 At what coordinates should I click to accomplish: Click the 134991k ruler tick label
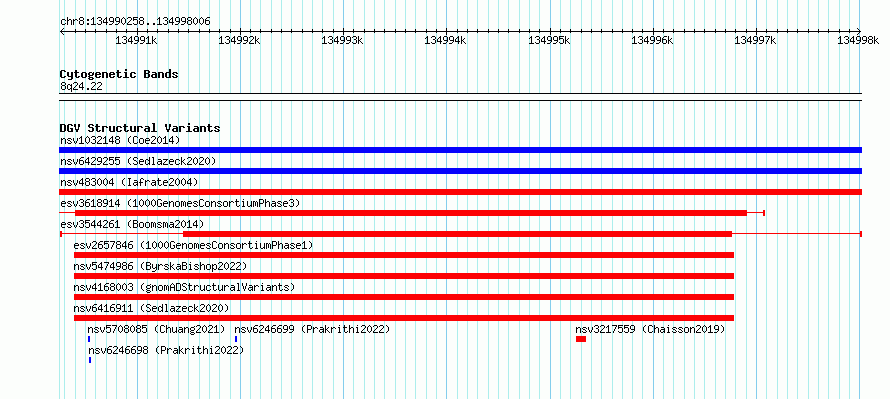tap(136, 40)
